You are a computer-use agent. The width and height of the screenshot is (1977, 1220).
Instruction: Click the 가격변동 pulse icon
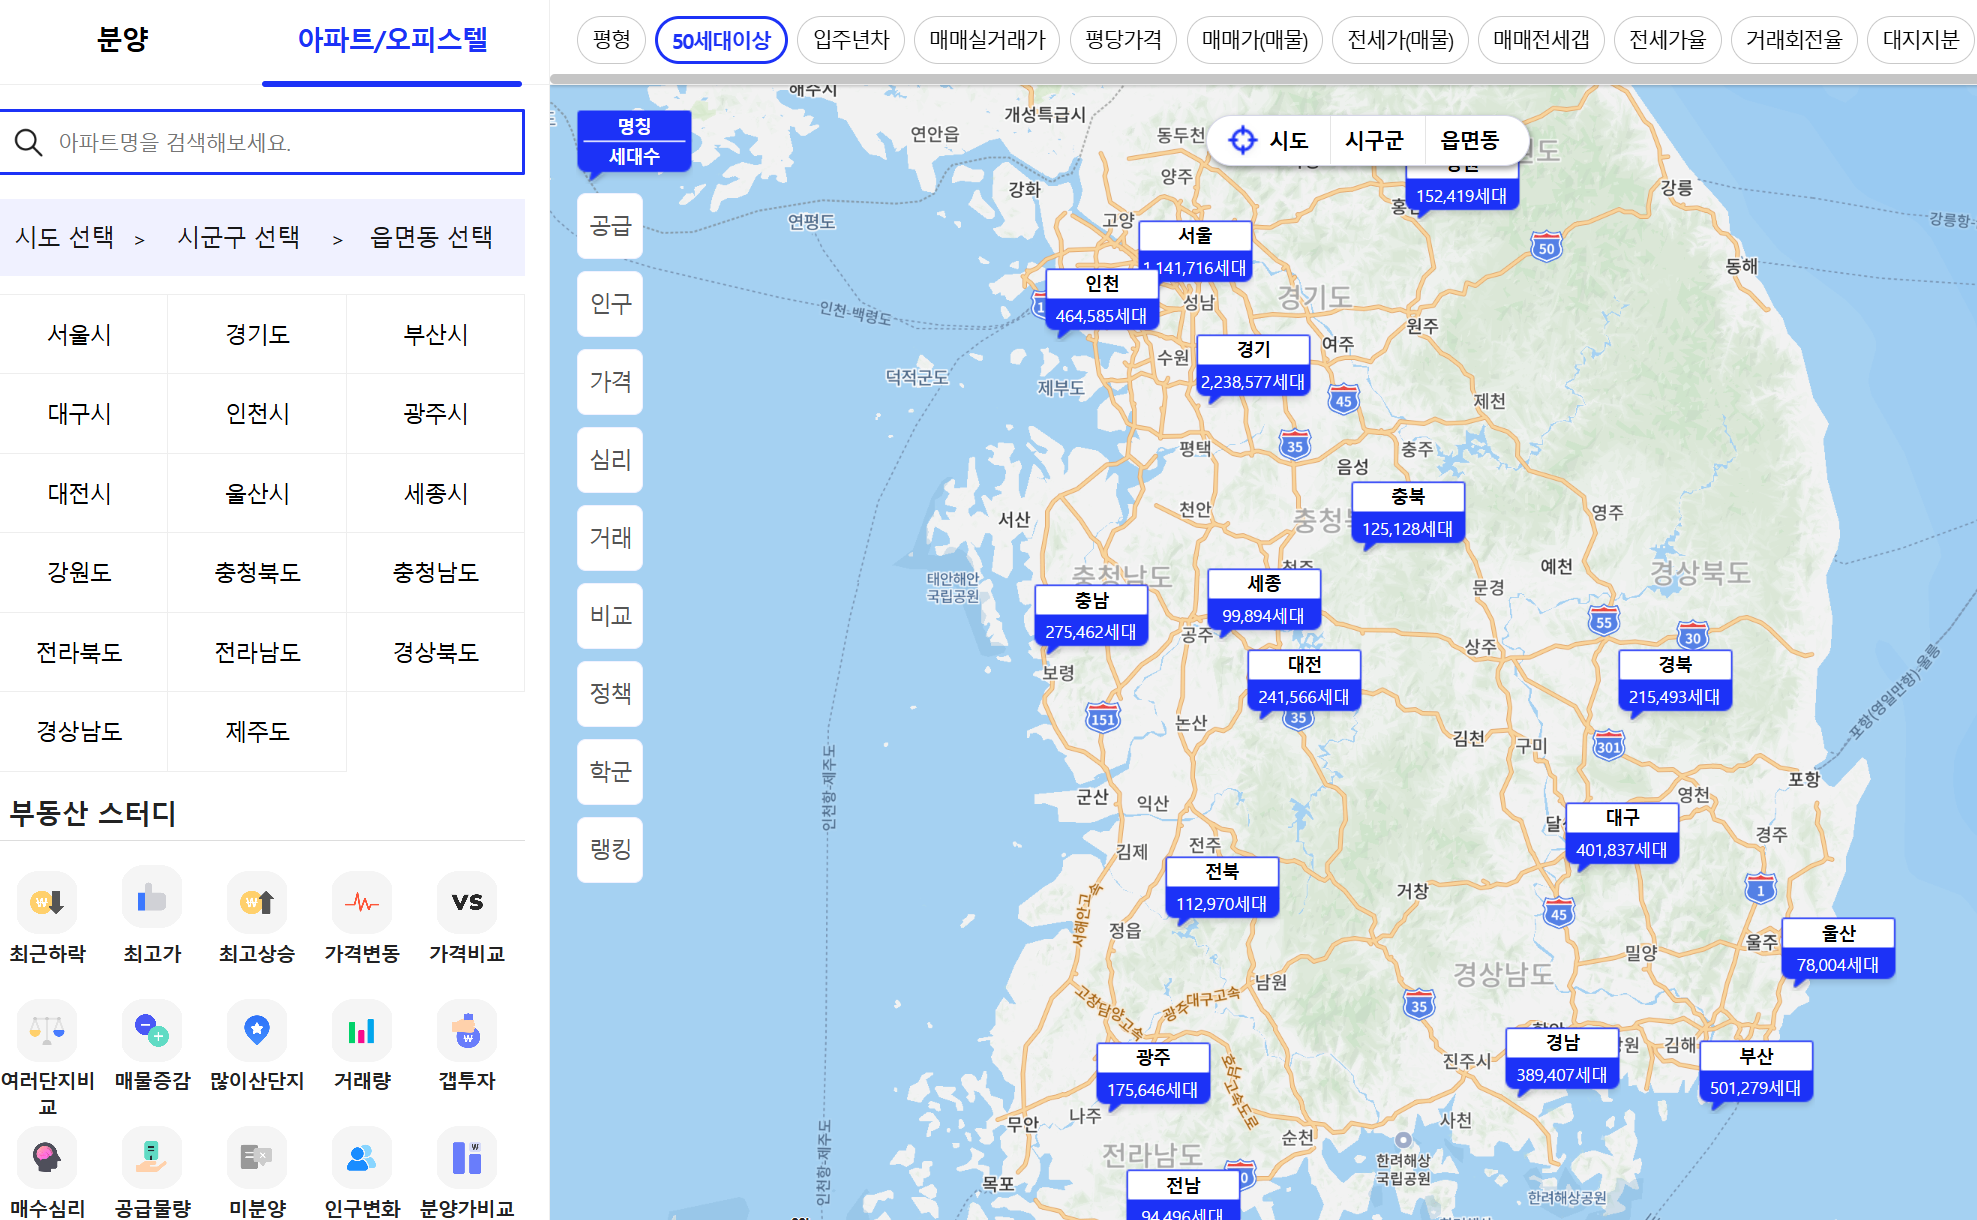click(362, 901)
